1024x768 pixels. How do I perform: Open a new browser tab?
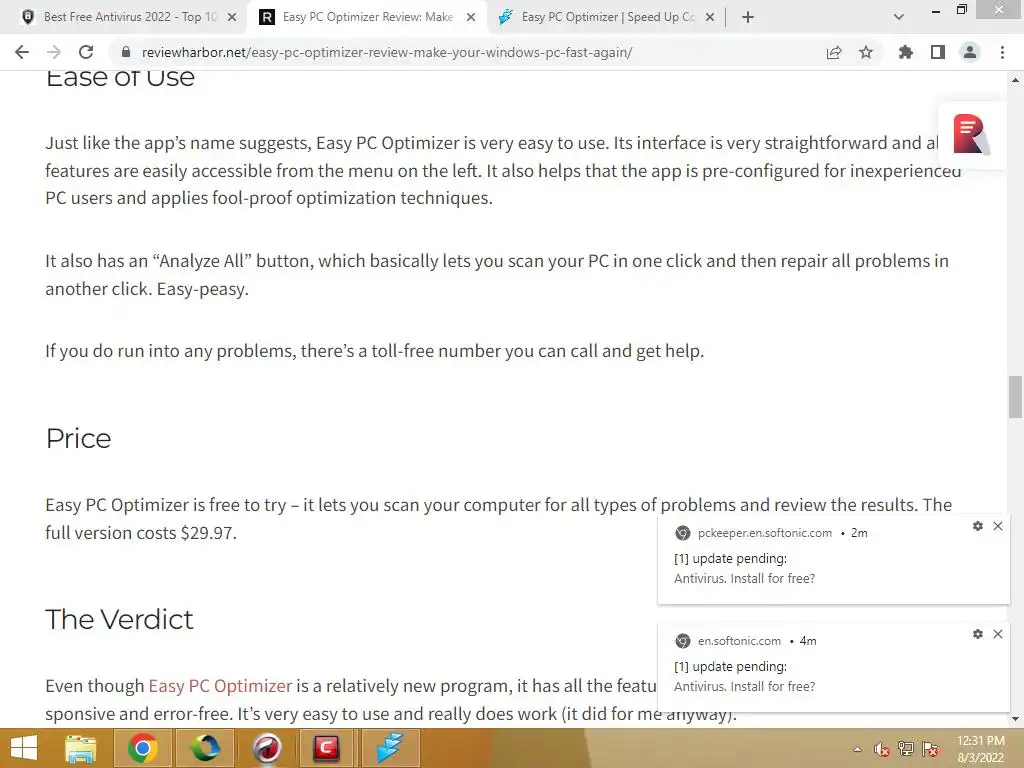(x=748, y=17)
